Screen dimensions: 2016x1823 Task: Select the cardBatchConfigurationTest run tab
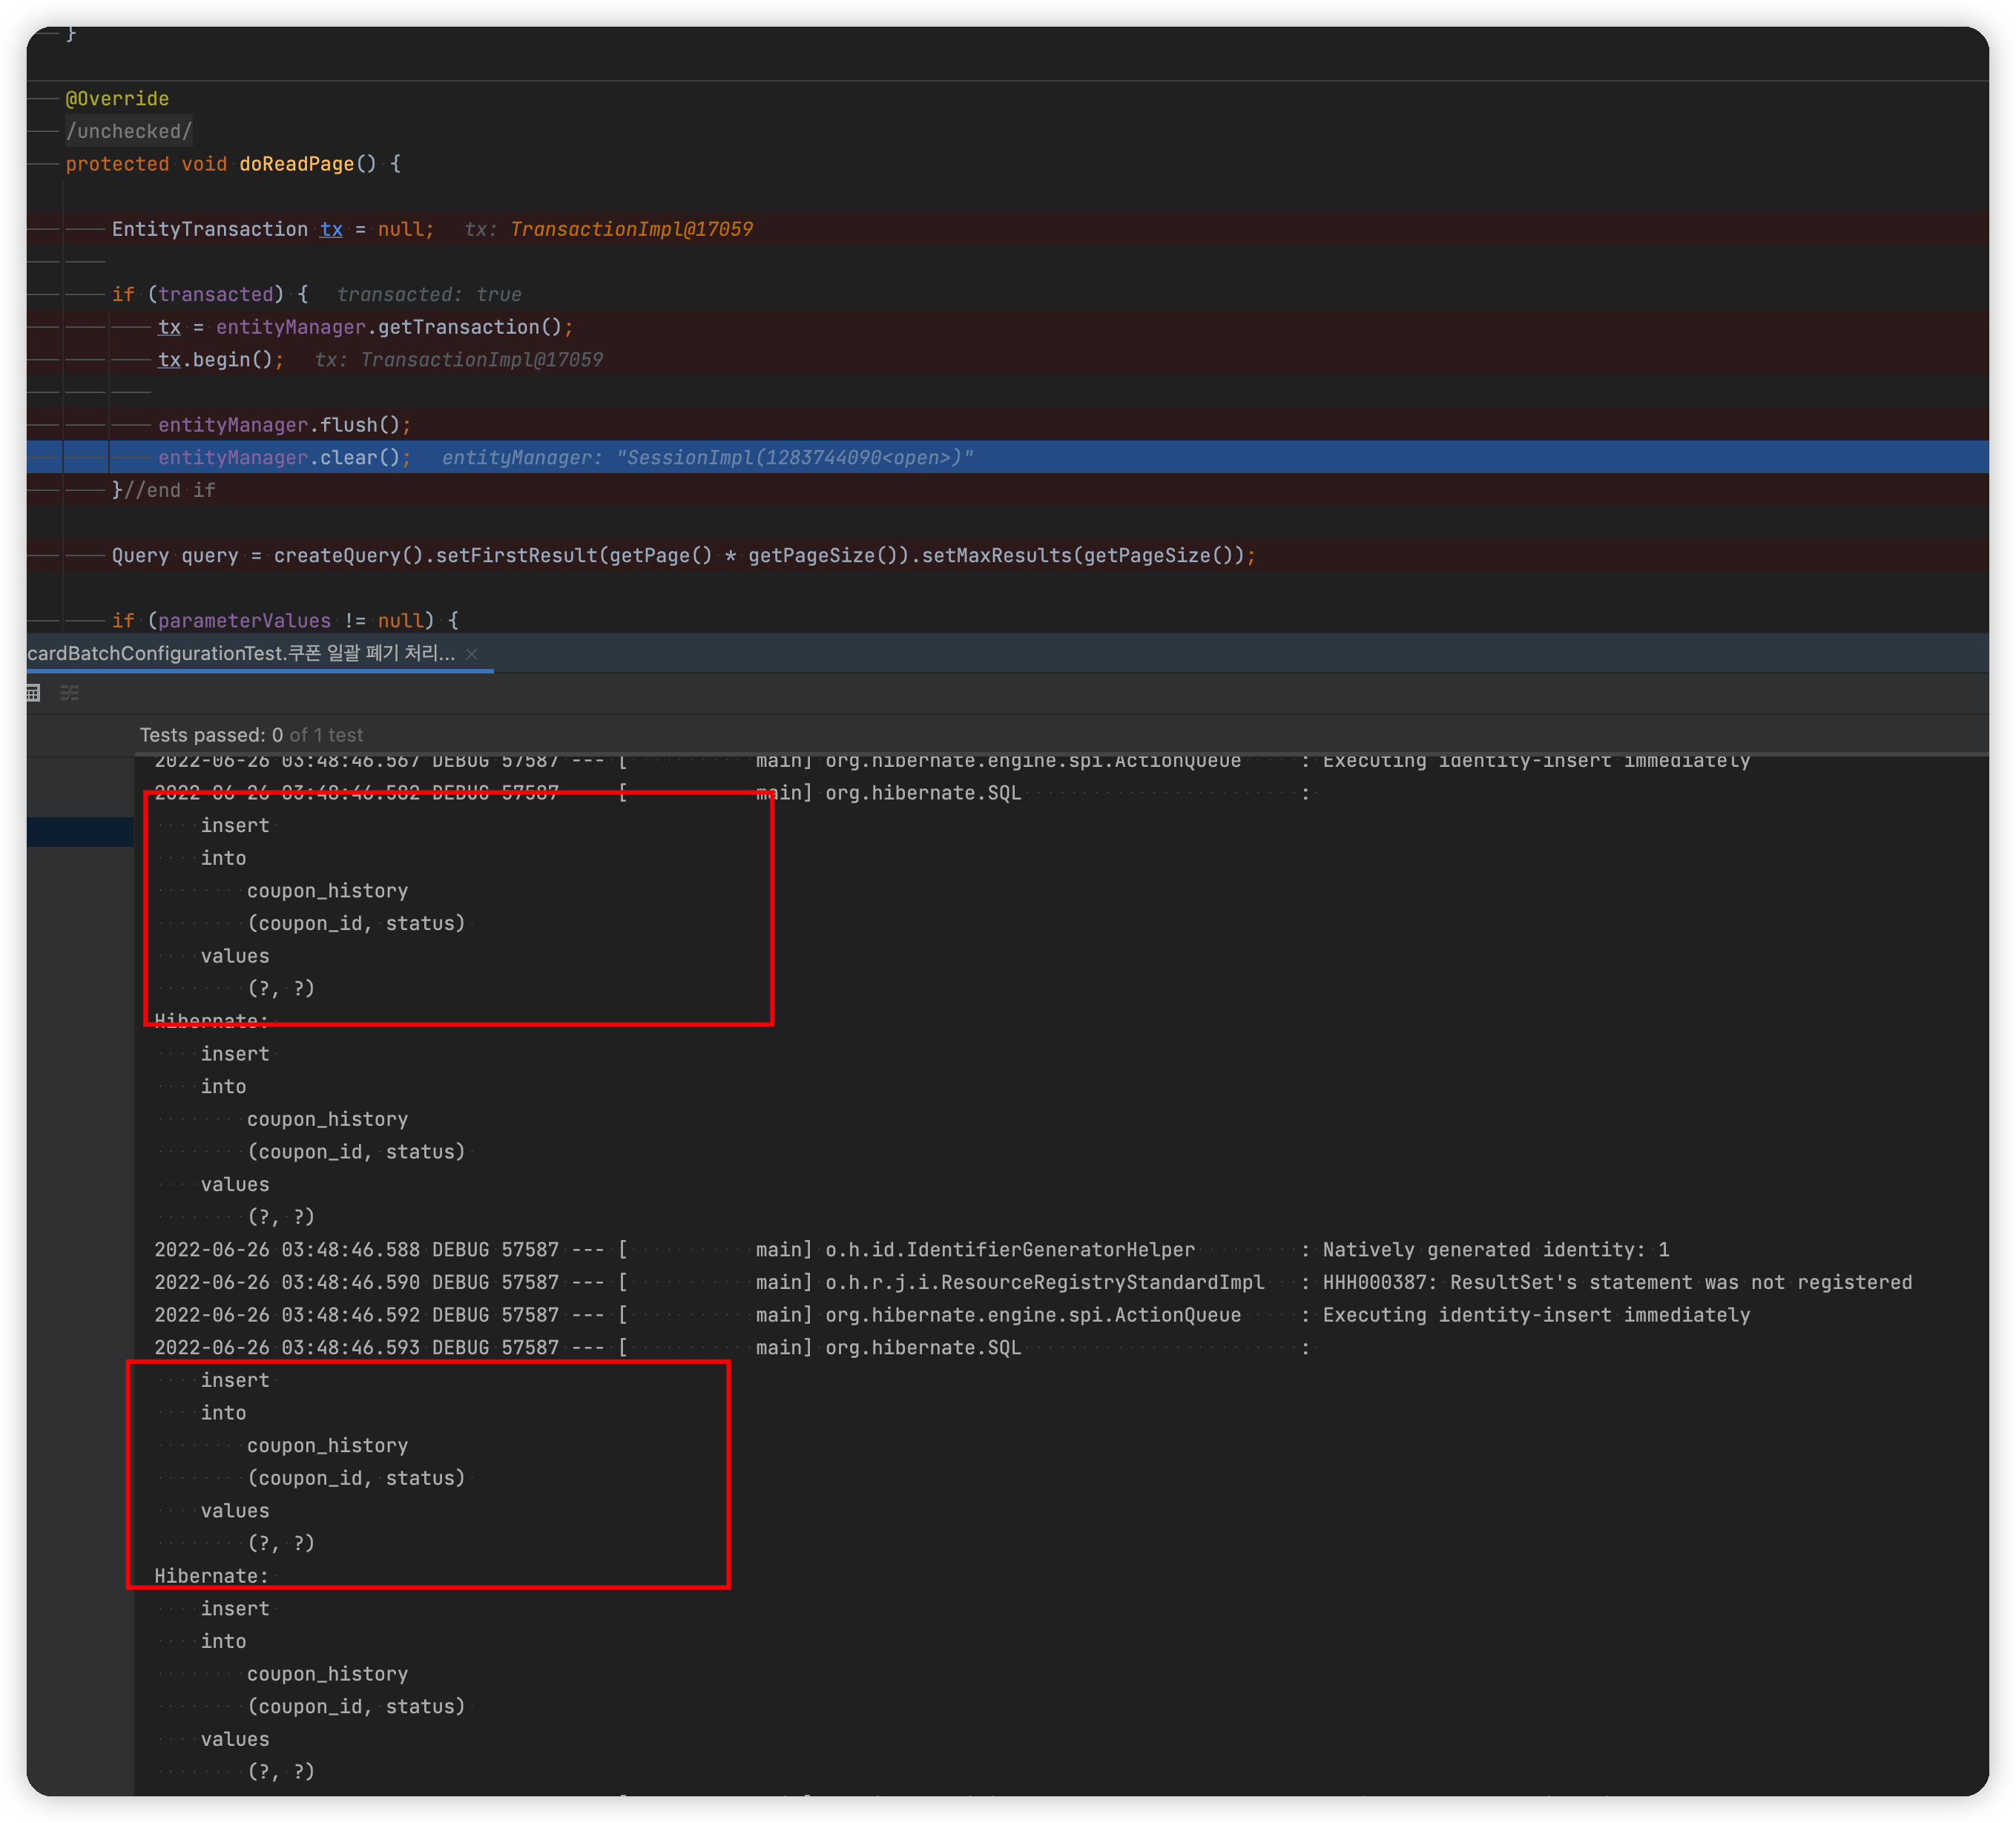point(240,654)
